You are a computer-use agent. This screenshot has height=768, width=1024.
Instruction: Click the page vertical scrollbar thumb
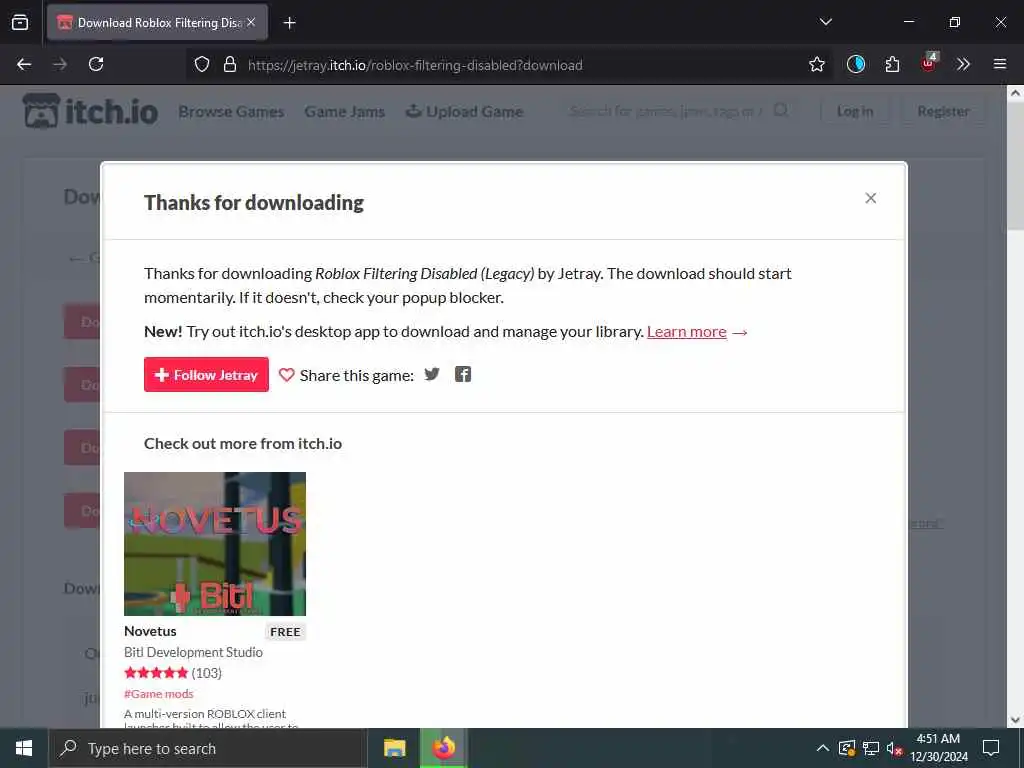point(1015,165)
